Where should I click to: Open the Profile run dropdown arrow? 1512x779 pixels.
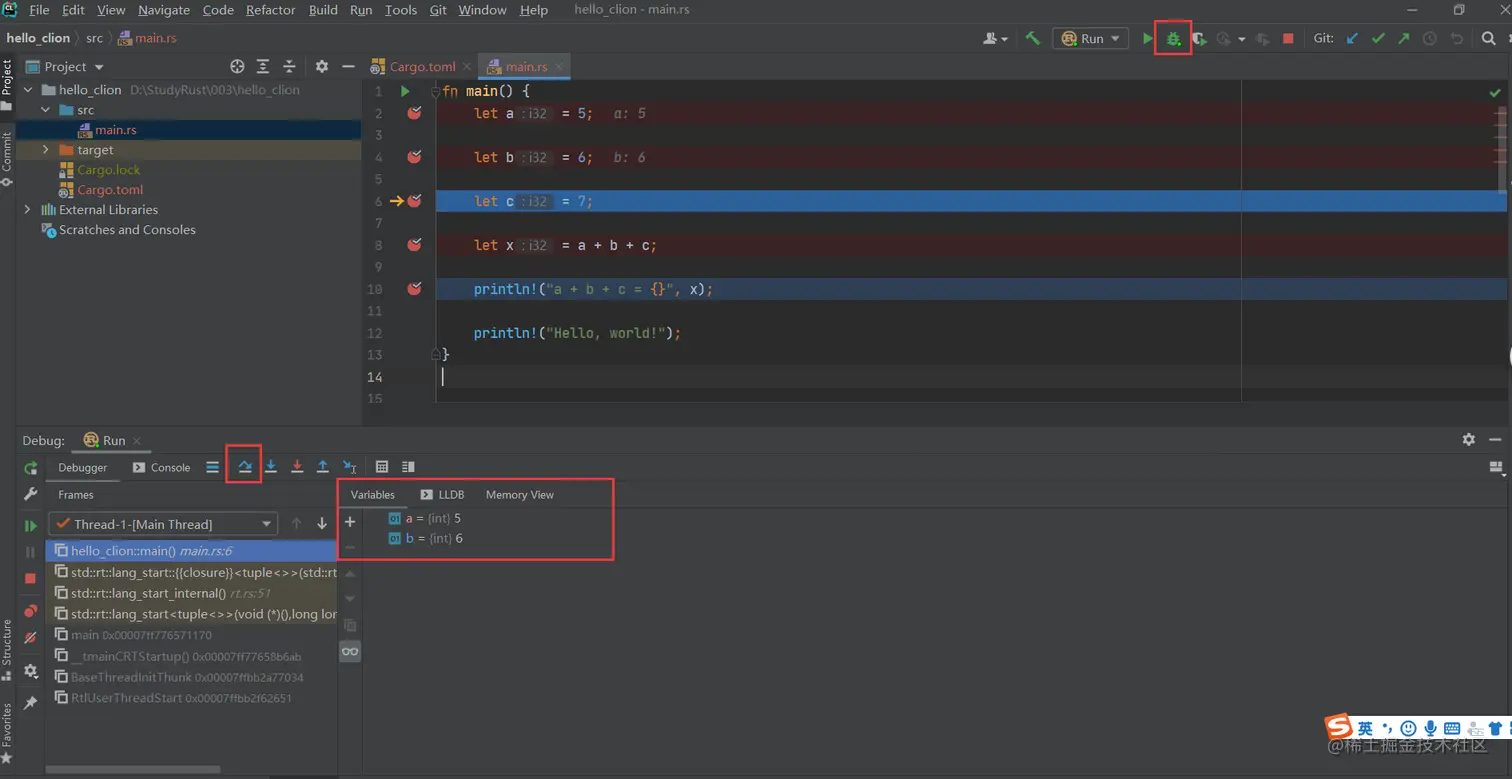pos(1242,40)
